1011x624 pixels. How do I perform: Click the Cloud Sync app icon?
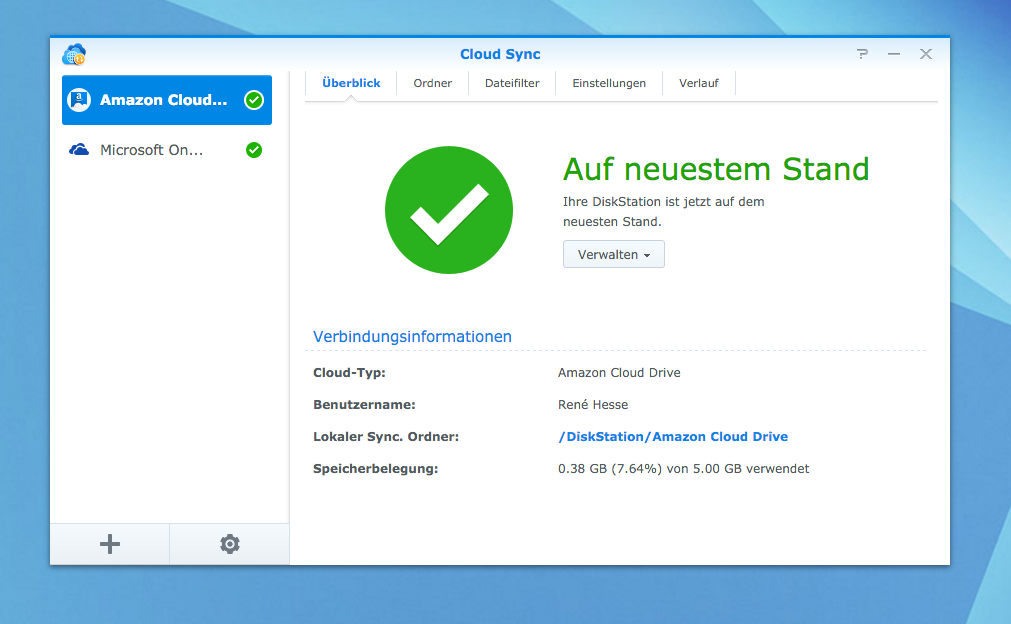tap(74, 55)
